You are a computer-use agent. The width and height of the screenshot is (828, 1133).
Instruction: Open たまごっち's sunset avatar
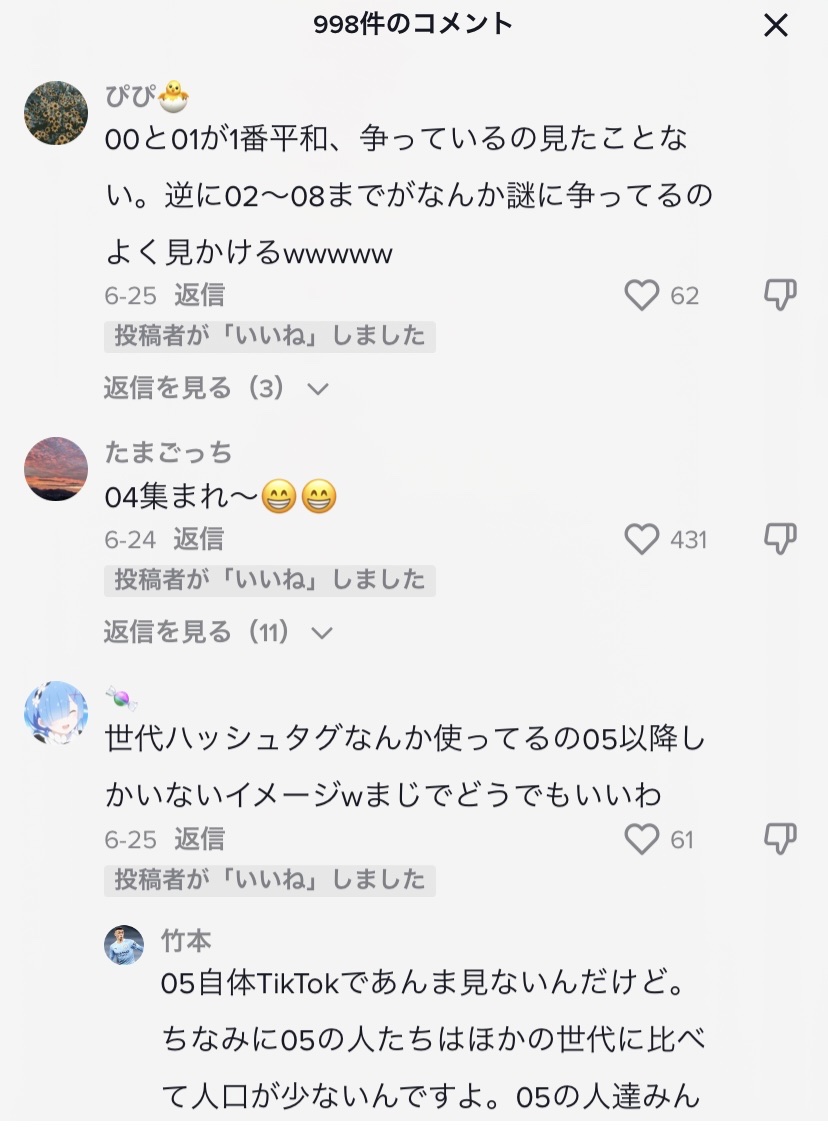(x=56, y=469)
